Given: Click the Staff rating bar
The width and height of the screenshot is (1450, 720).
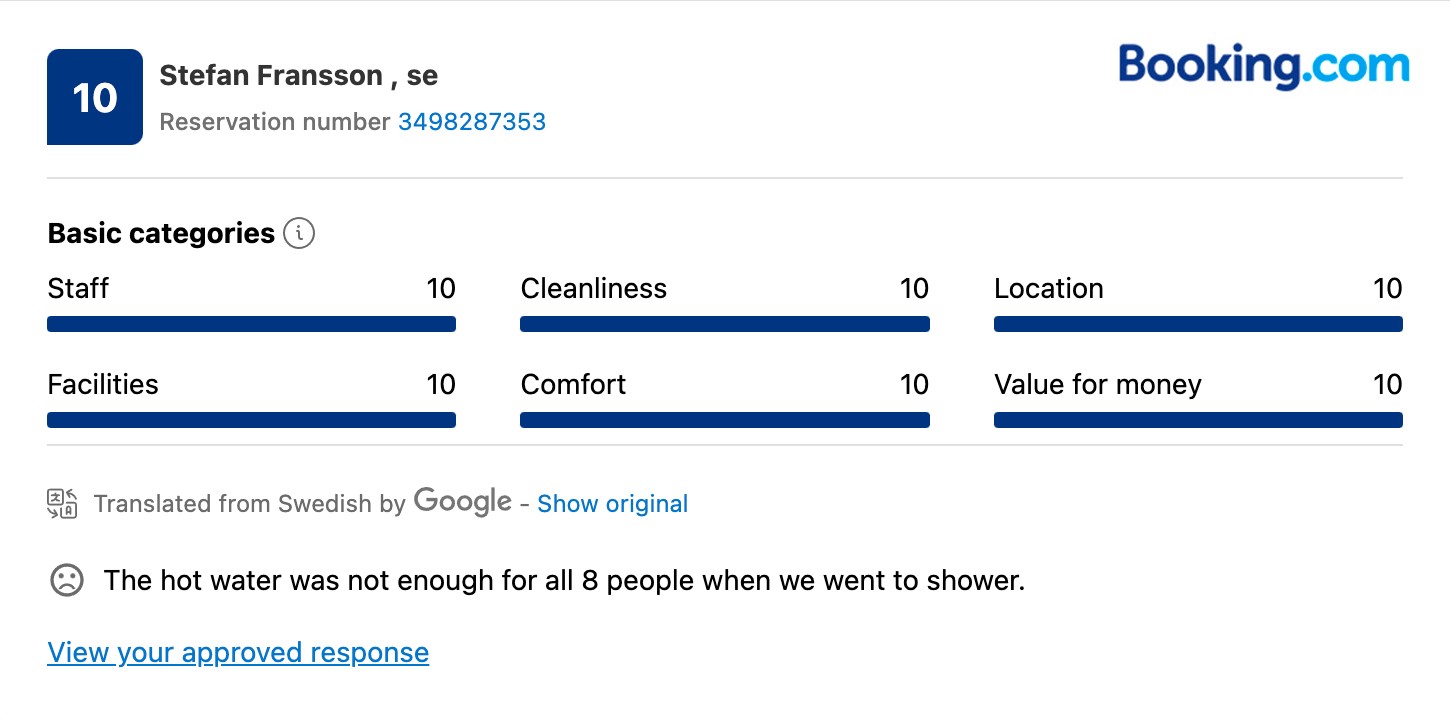Looking at the screenshot, I should [x=251, y=324].
